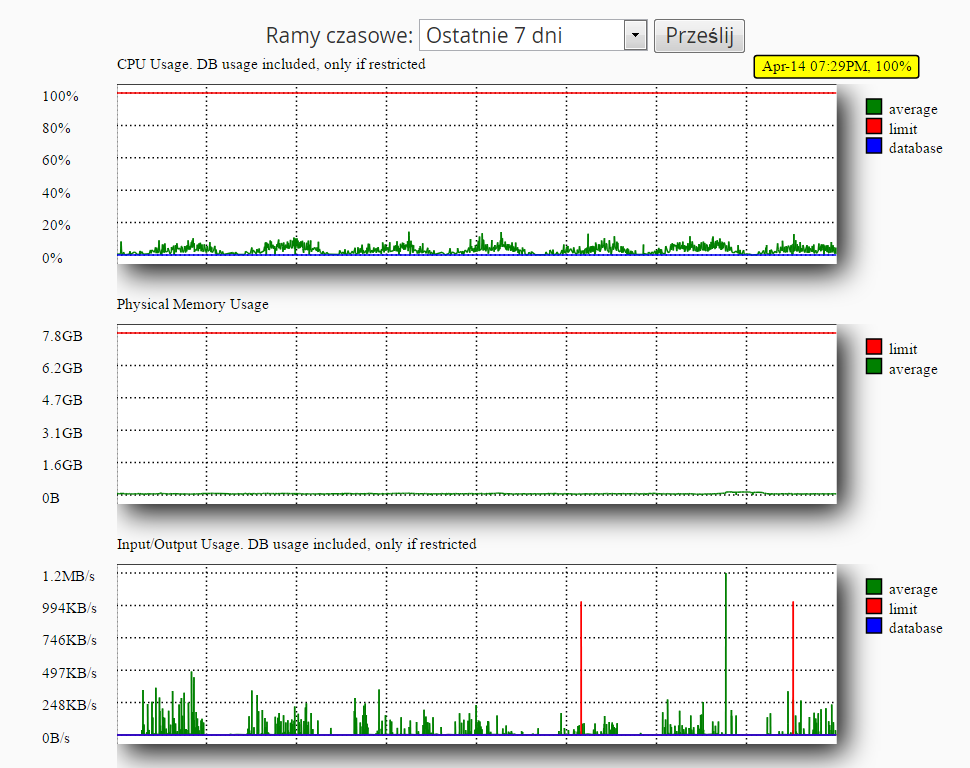This screenshot has height=768, width=970.
Task: Click the blue database swatch in CPU legend
Action: pyautogui.click(x=873, y=146)
